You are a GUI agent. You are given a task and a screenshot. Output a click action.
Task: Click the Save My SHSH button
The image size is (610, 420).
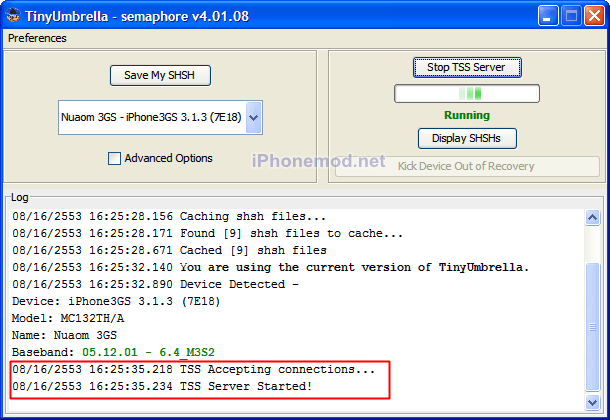[x=160, y=75]
